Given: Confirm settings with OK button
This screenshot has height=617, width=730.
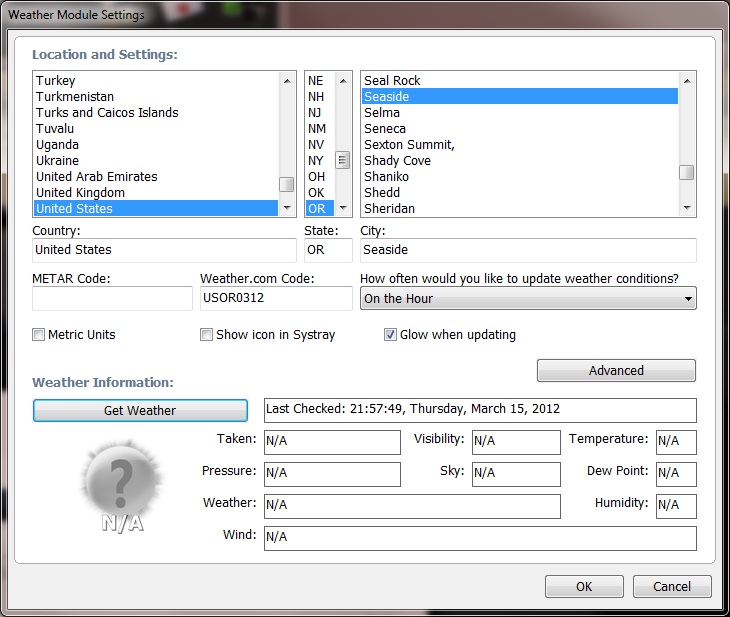Looking at the screenshot, I should point(584,587).
